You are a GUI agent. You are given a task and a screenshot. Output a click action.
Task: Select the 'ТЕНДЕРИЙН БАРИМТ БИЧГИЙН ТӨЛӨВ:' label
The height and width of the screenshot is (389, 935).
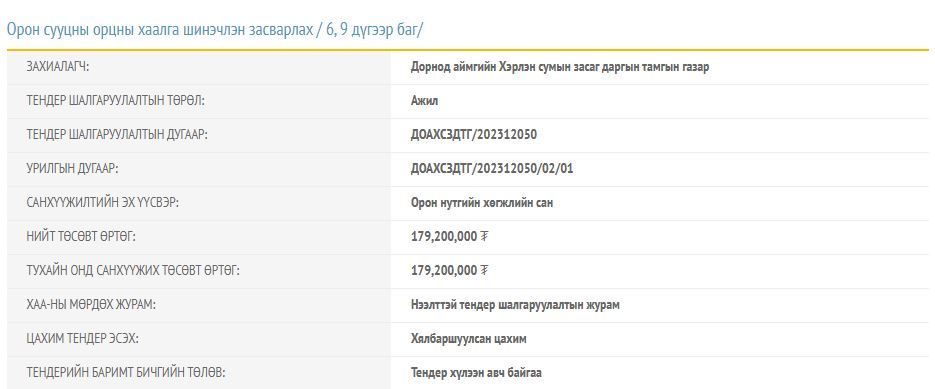click(125, 373)
